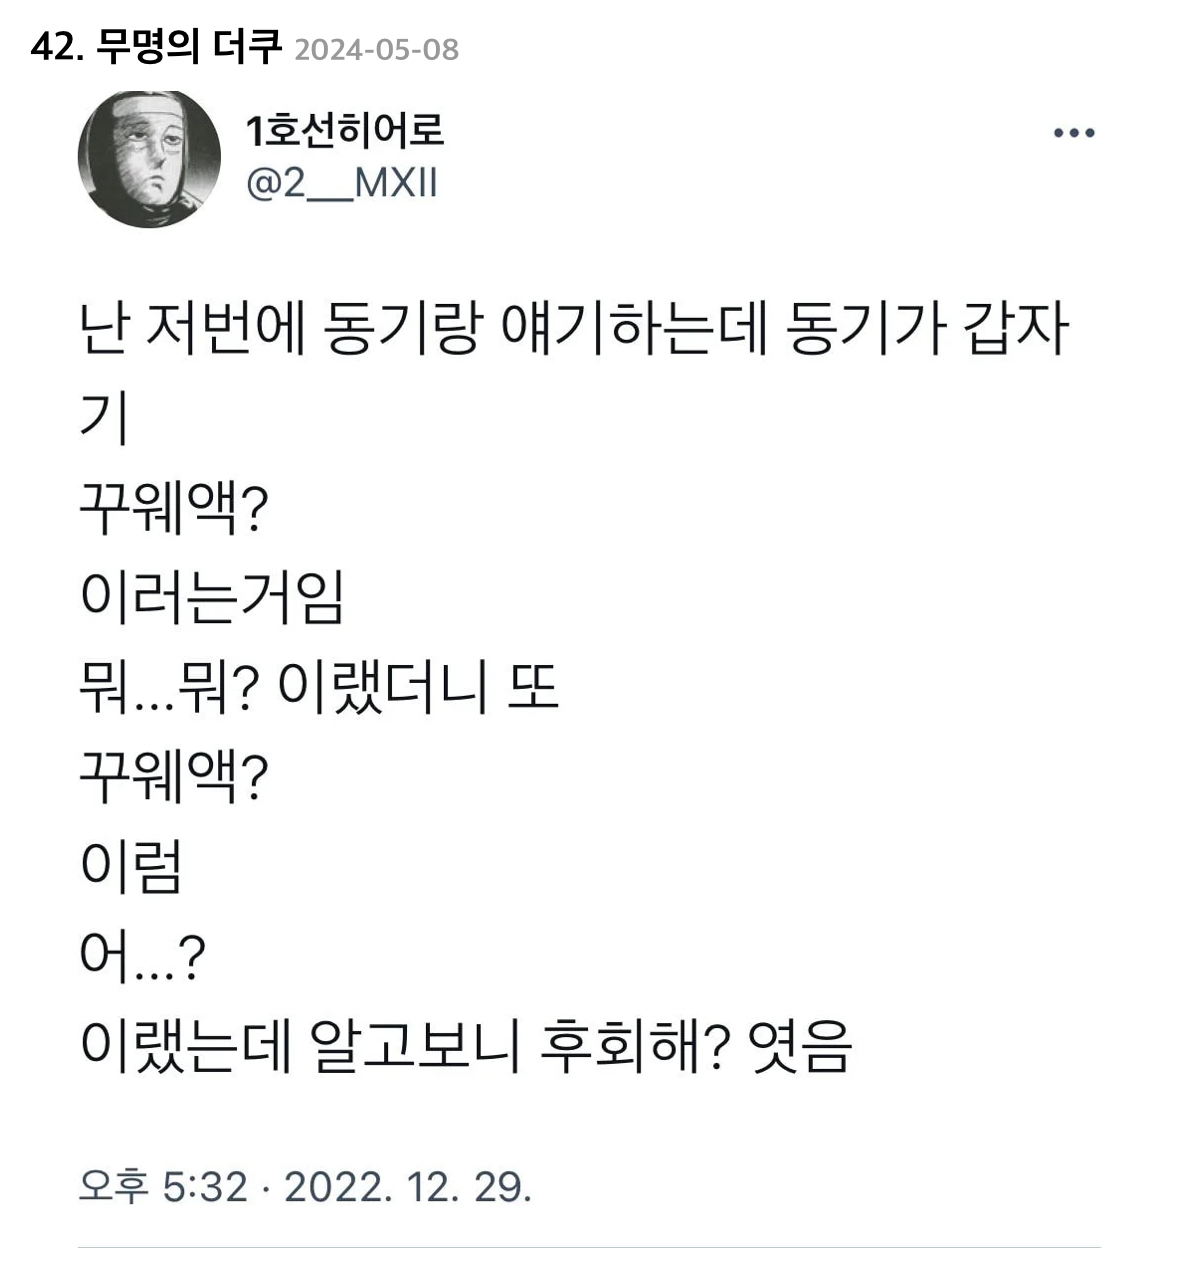
Task: Click the 이럼 line
Action: (x=130, y=868)
